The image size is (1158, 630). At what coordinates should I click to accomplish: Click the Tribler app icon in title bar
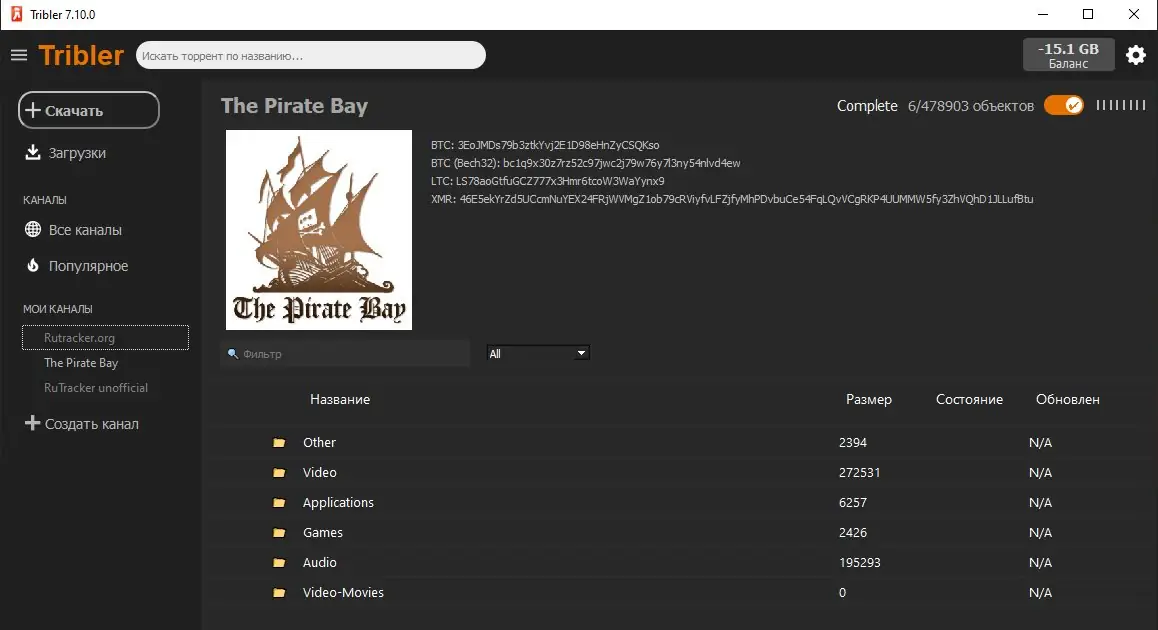[16, 14]
